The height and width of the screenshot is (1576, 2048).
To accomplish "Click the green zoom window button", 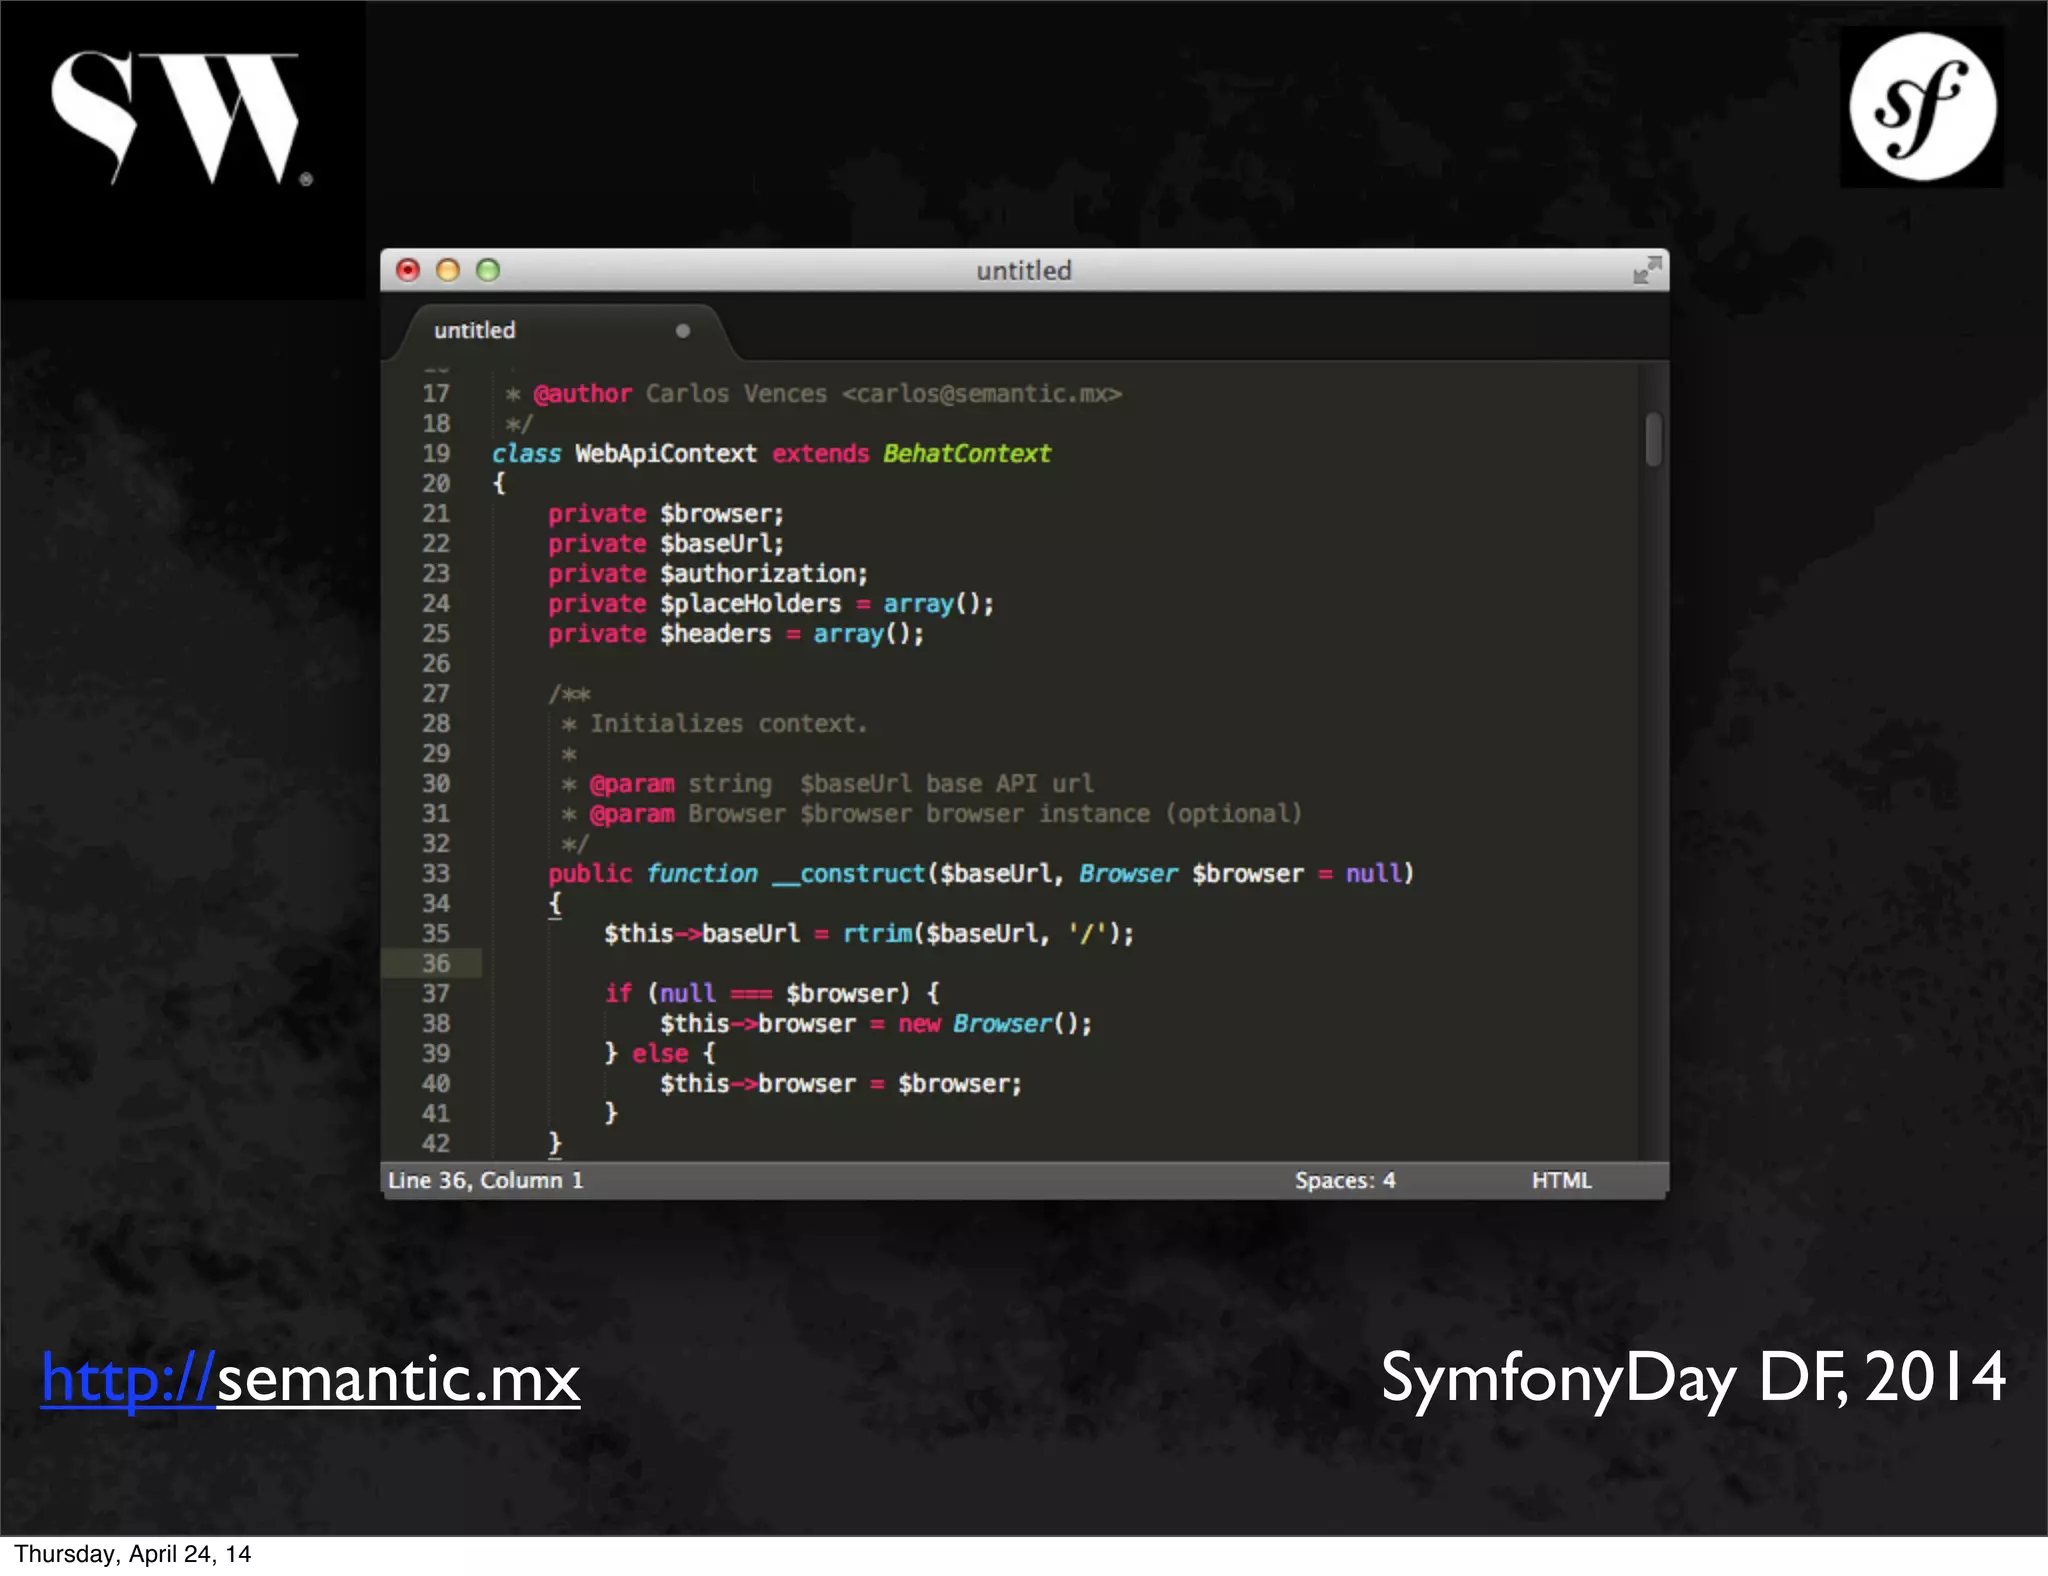I will click(x=488, y=270).
